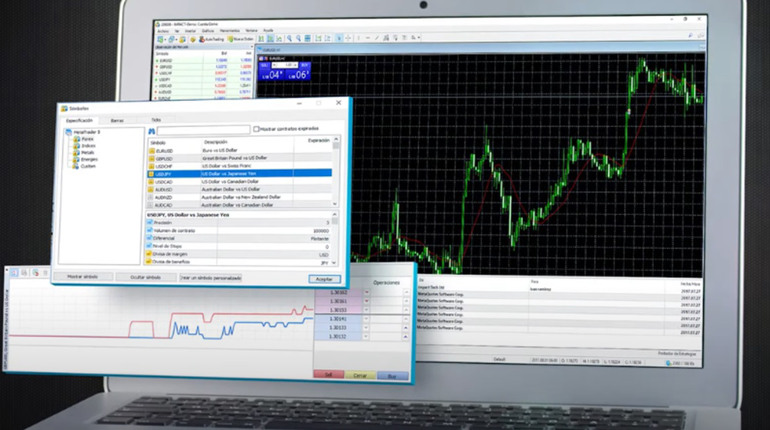The width and height of the screenshot is (770, 430).
Task: Open dropdown arrow after the arrows tool icon
Action: click(419, 38)
